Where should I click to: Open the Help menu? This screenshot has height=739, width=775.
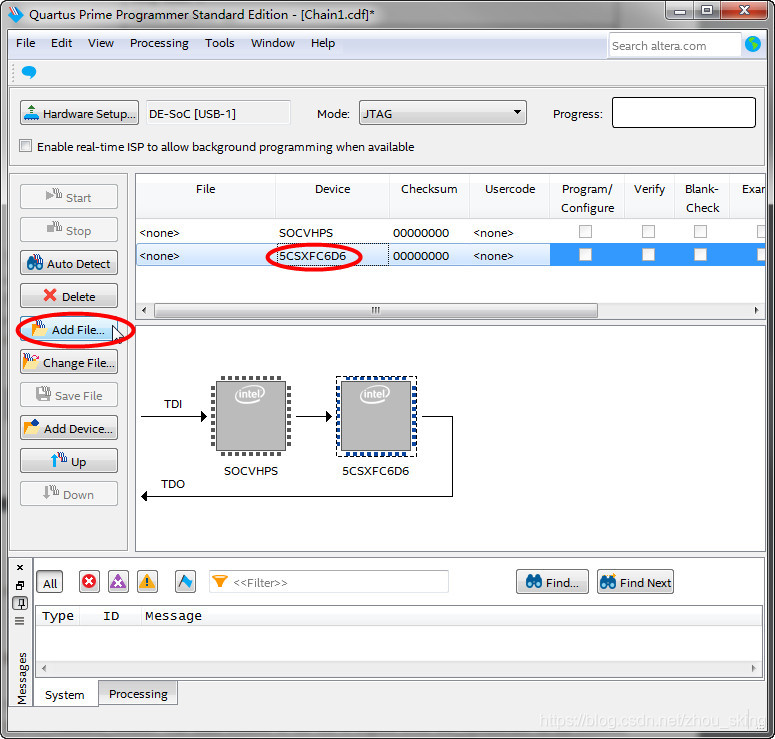(x=323, y=43)
